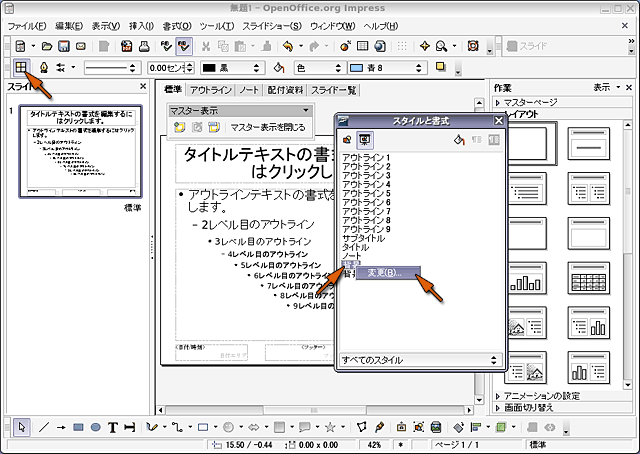This screenshot has height=454, width=640.
Task: Toggle the Presentation Styles button
Action: coord(364,140)
